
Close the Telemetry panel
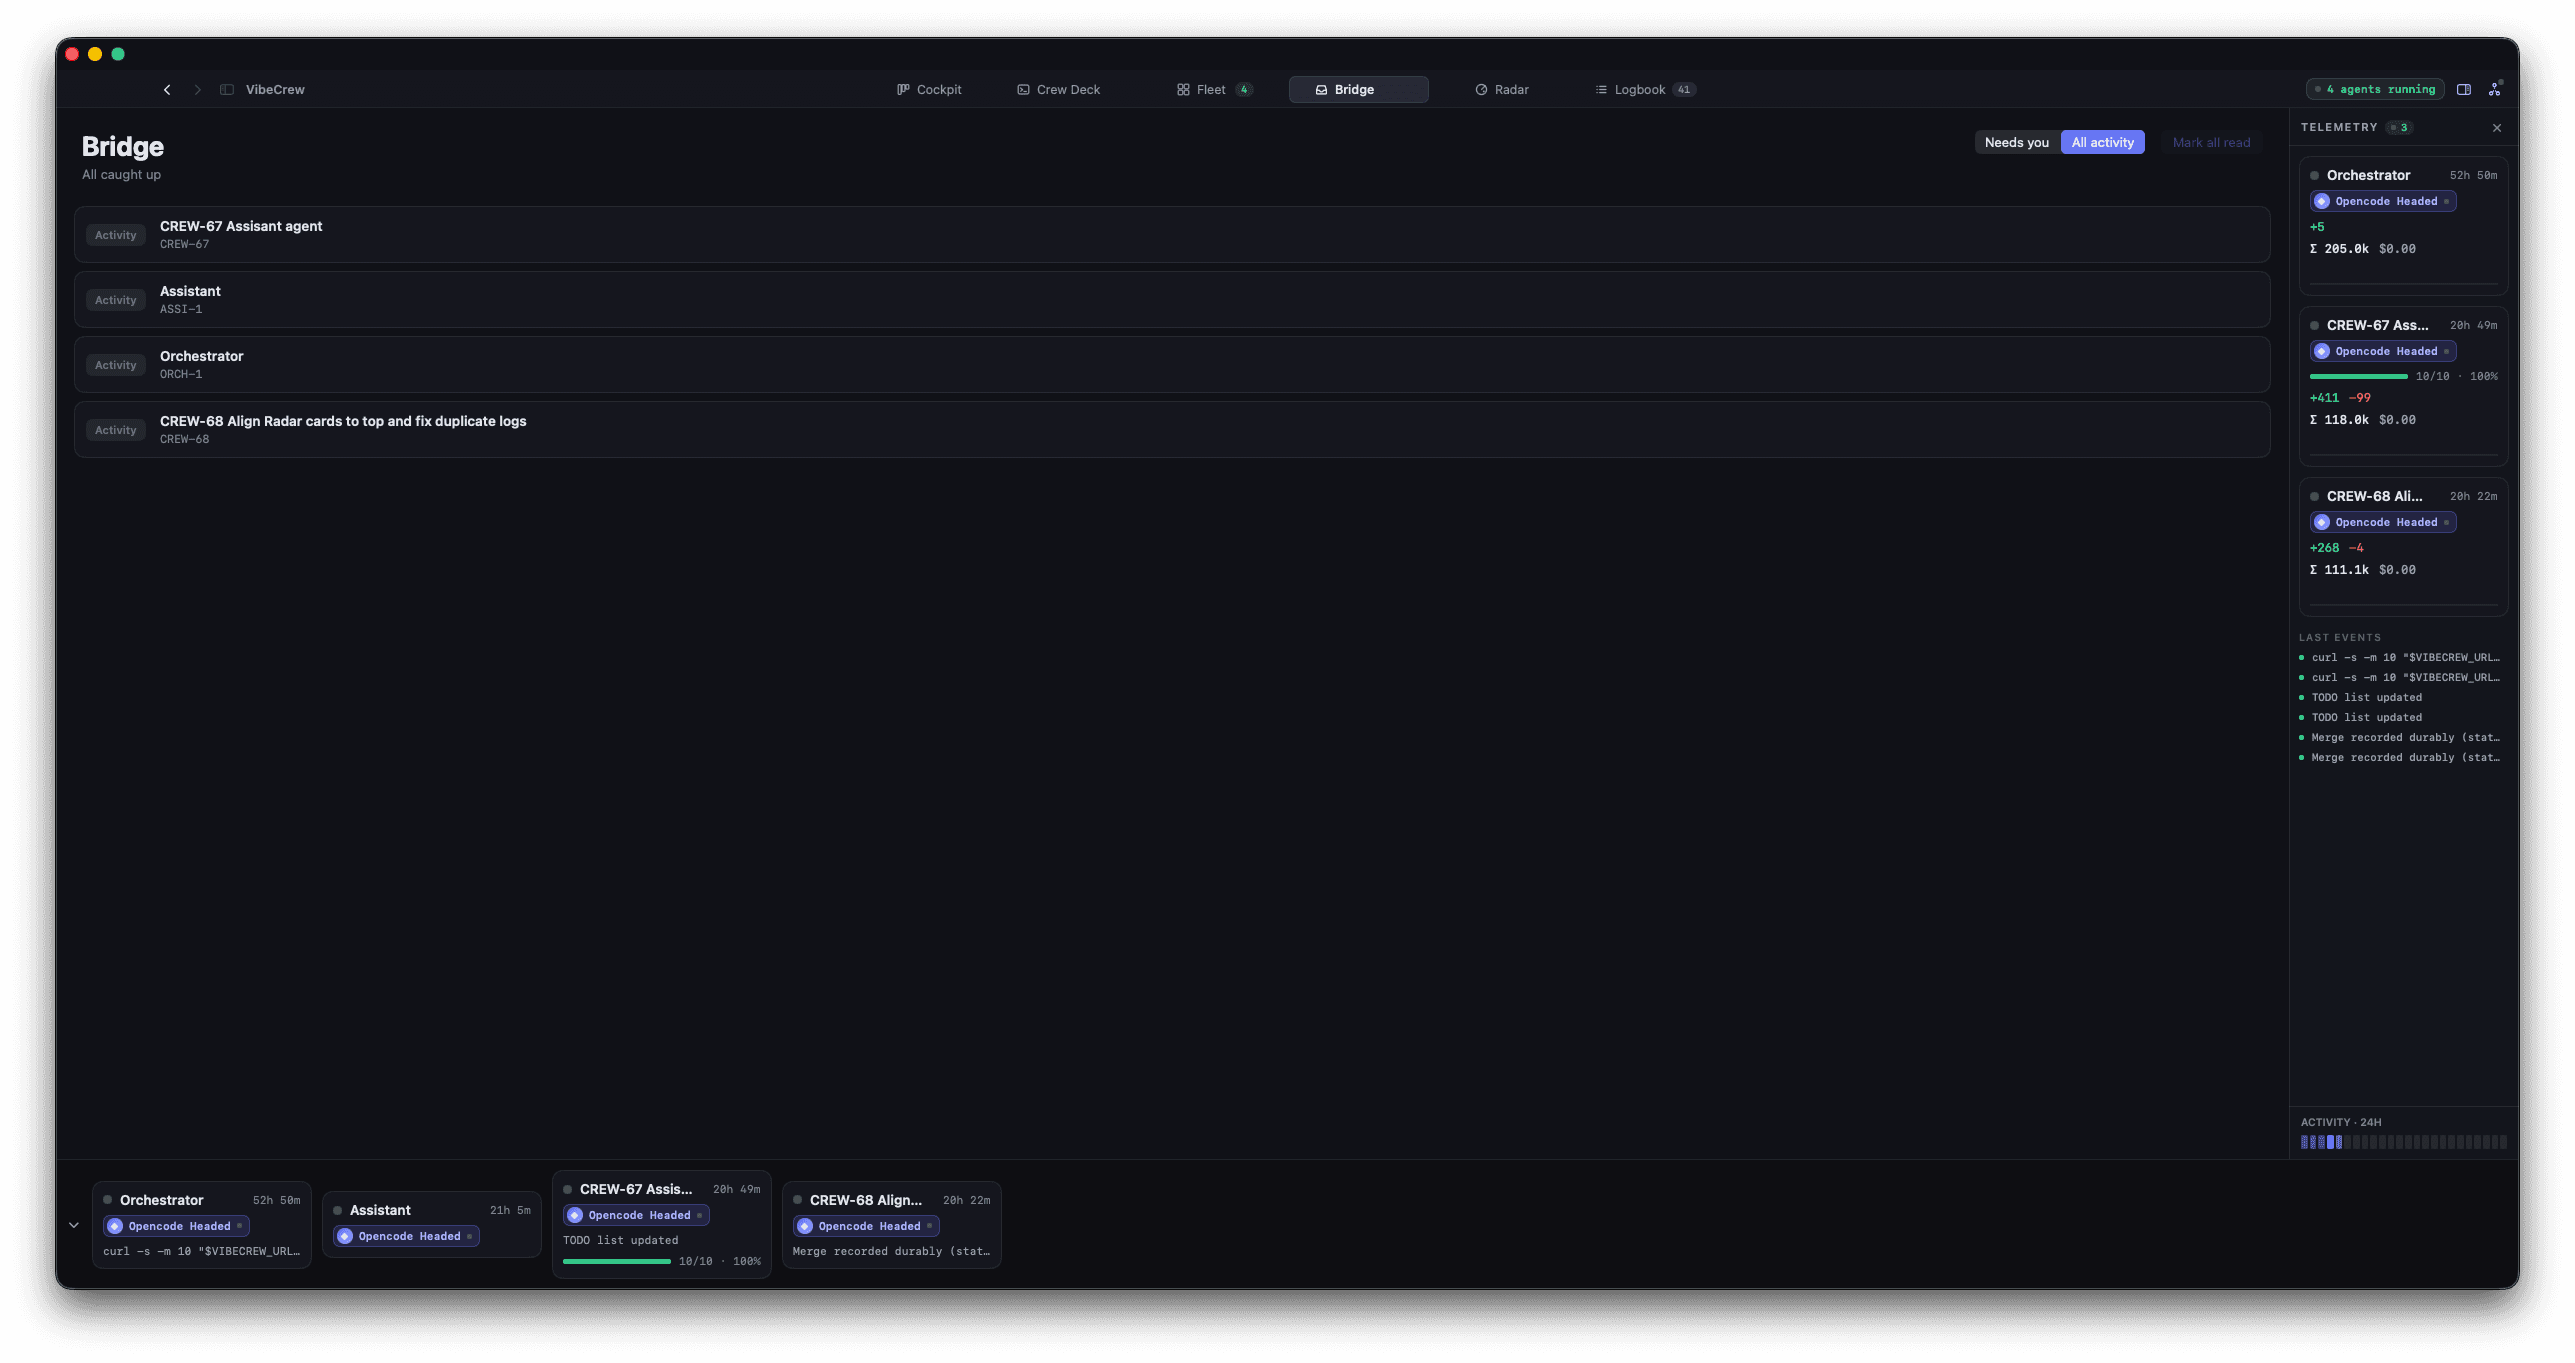click(x=2497, y=128)
